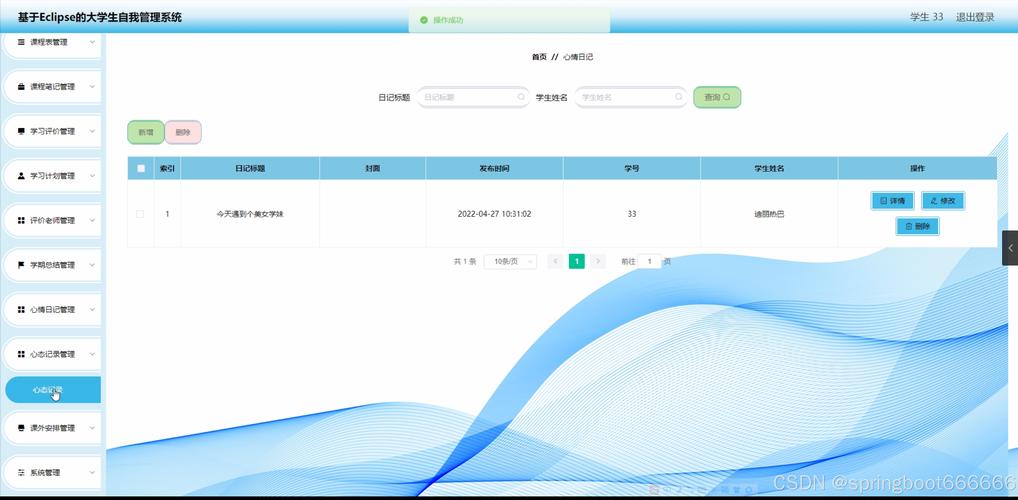Viewport: 1018px width, 500px height.
Task: Click timestamp 2022-04-27 10:31:02
Action: (x=494, y=214)
